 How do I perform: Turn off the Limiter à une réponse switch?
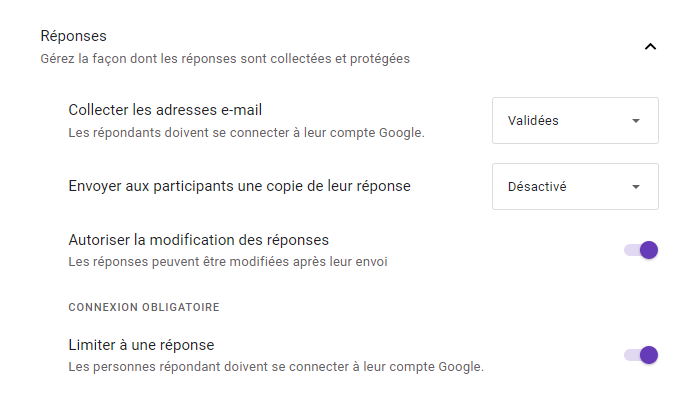click(641, 354)
